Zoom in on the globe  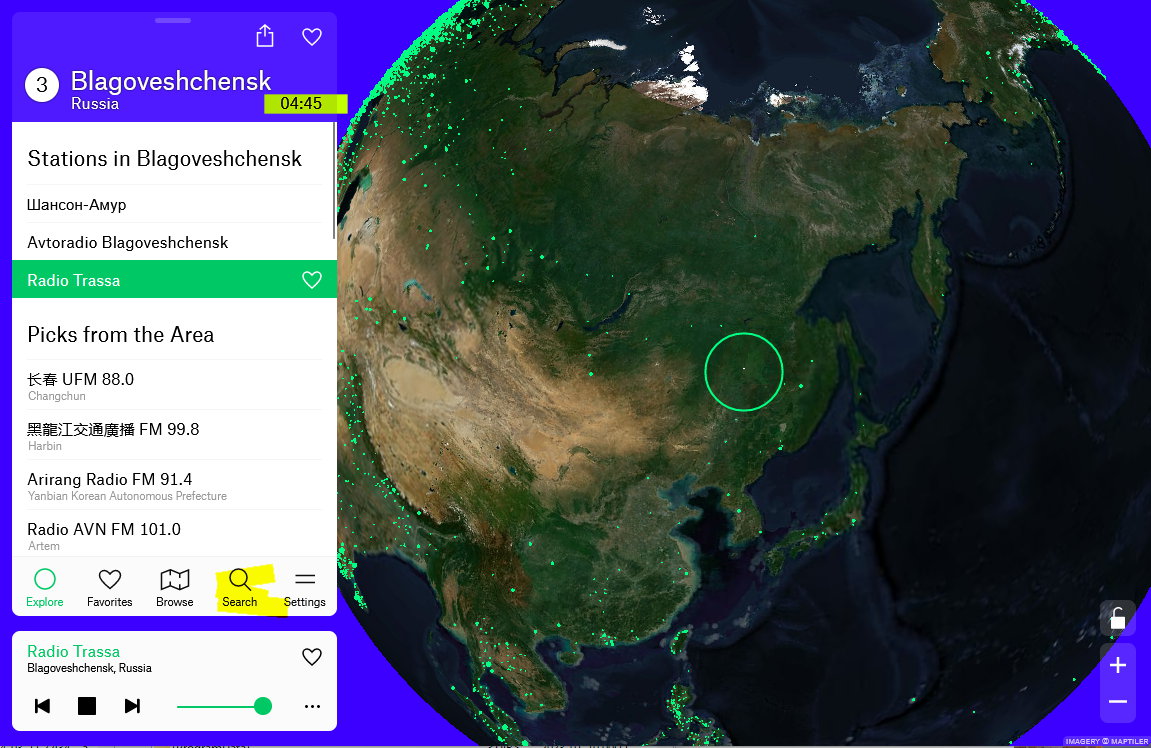point(1117,665)
